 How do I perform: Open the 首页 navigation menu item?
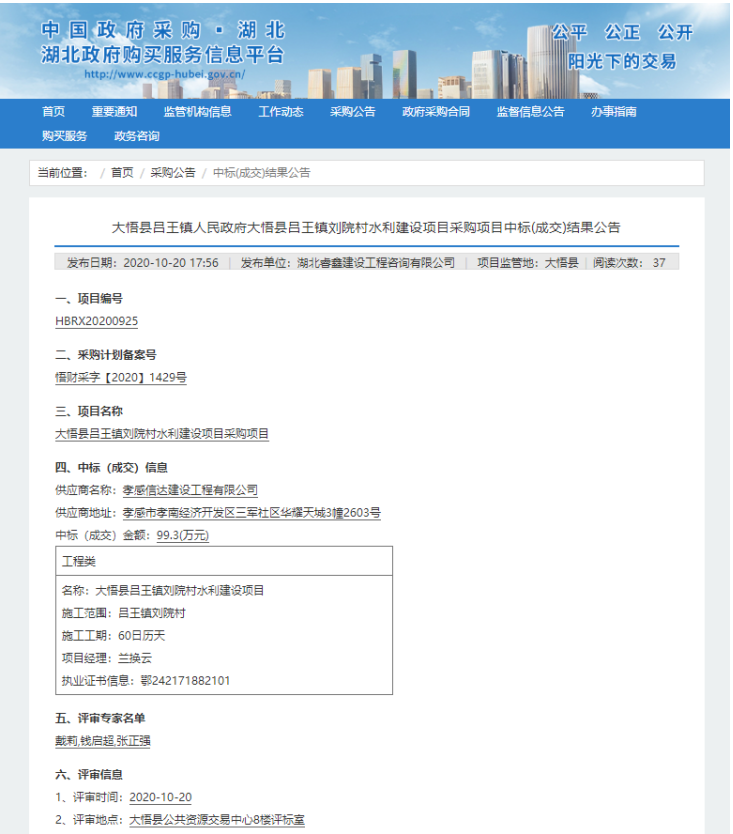point(53,112)
